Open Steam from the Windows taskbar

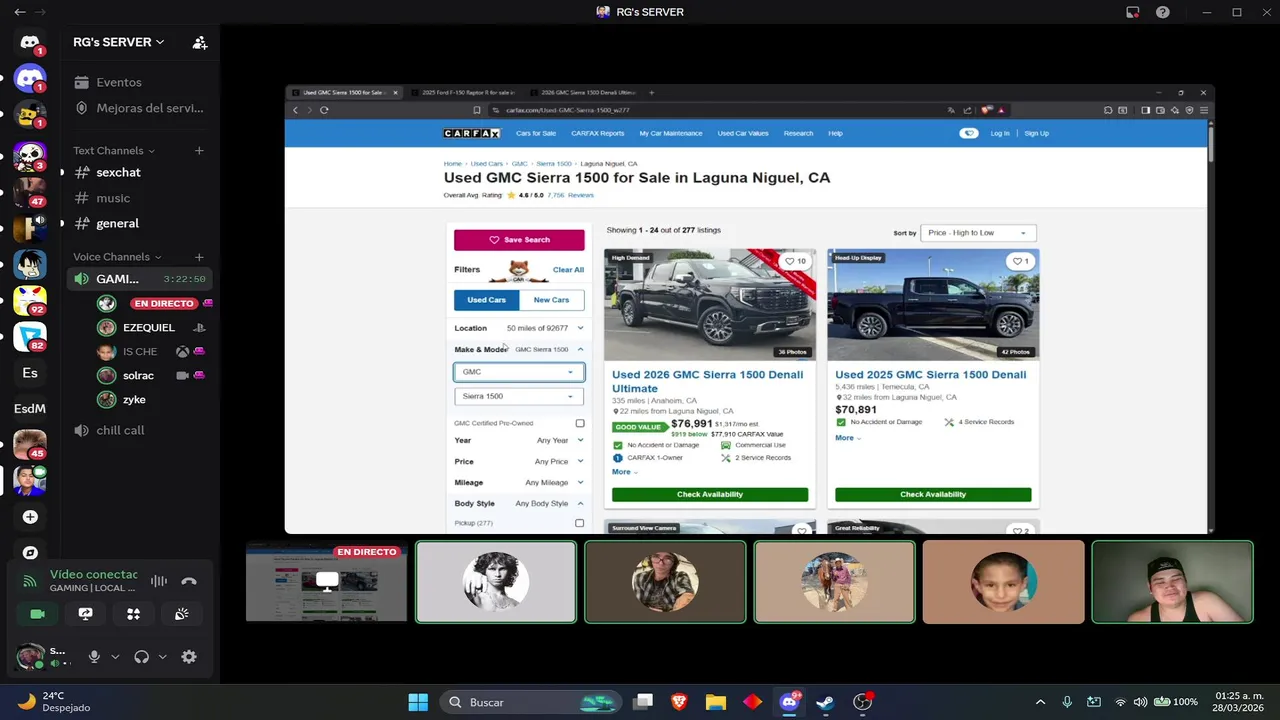click(x=825, y=702)
